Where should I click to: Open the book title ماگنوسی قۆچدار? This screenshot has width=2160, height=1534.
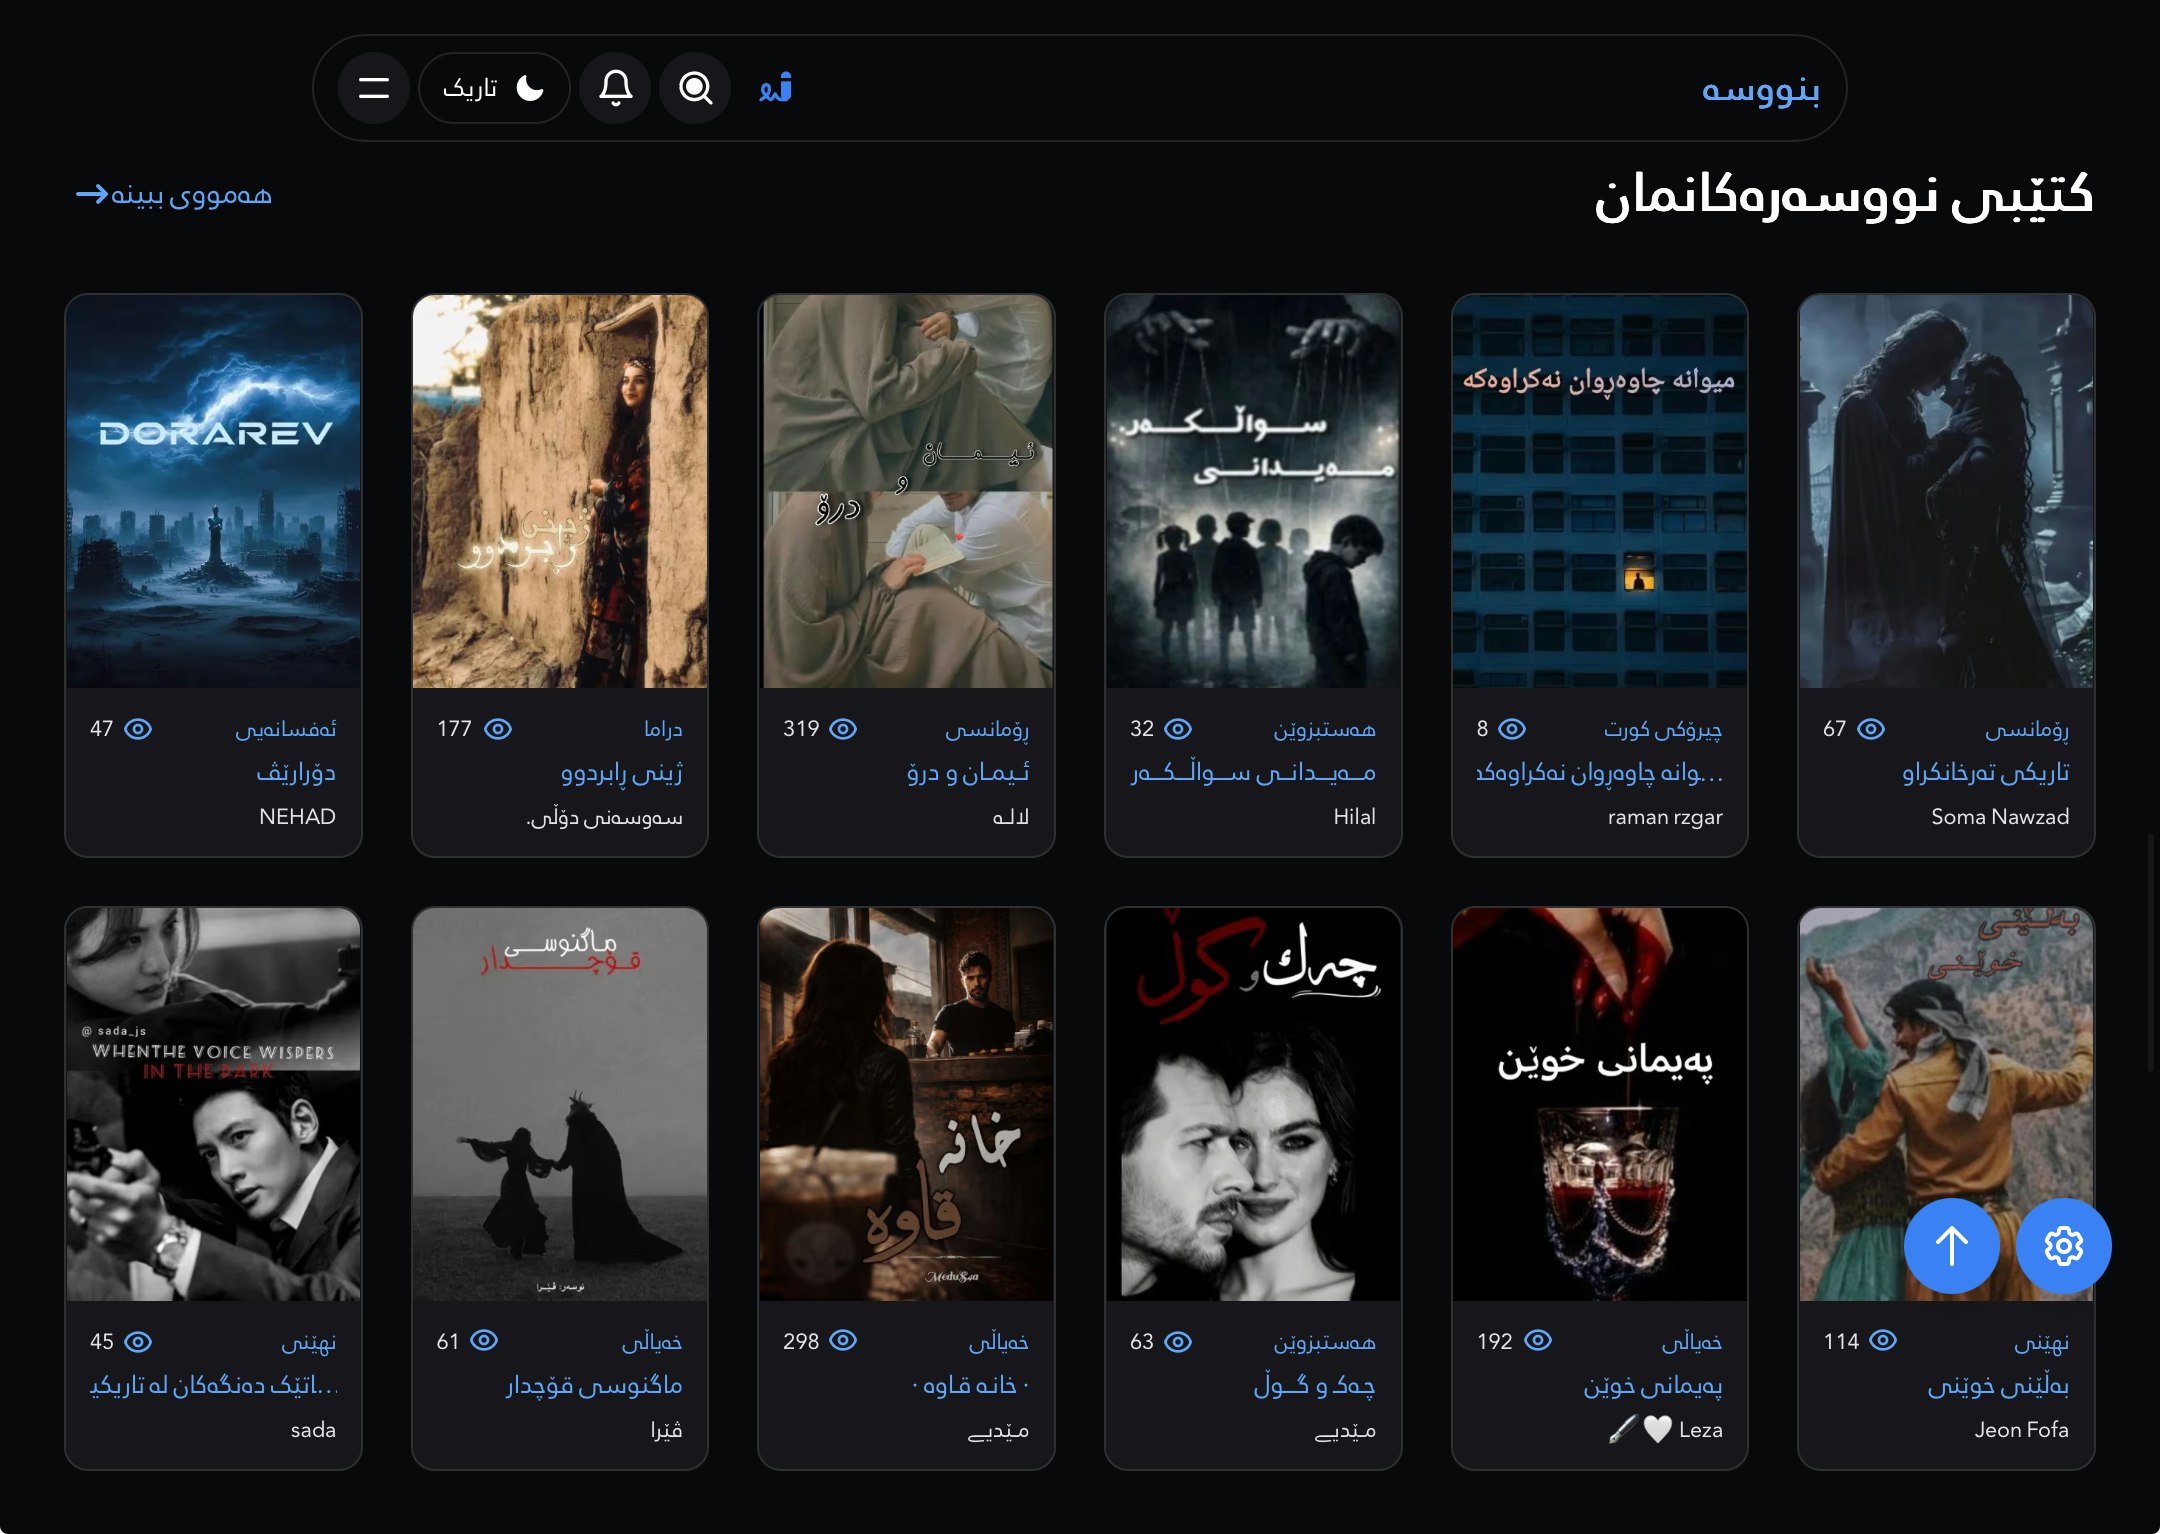coord(594,1385)
